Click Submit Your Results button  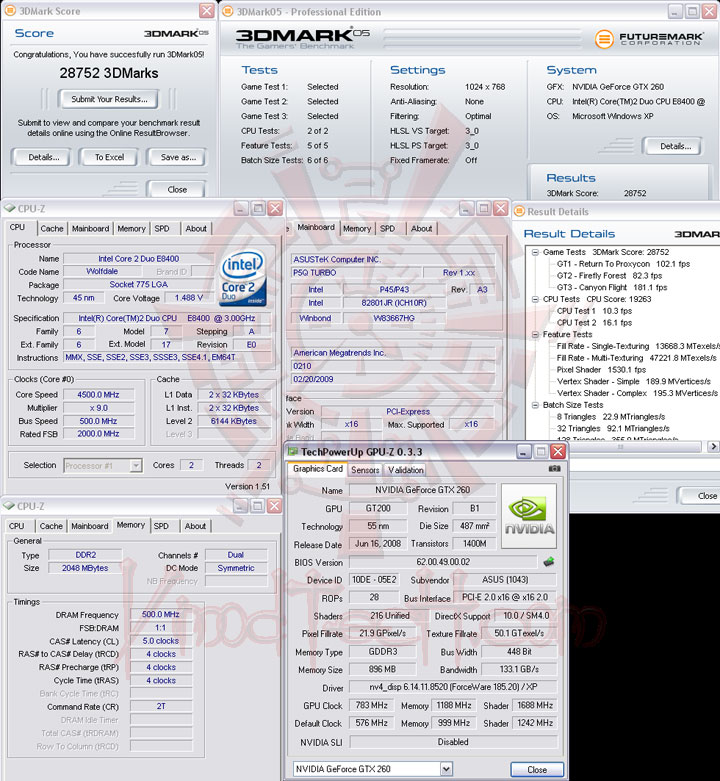pyautogui.click(x=109, y=99)
